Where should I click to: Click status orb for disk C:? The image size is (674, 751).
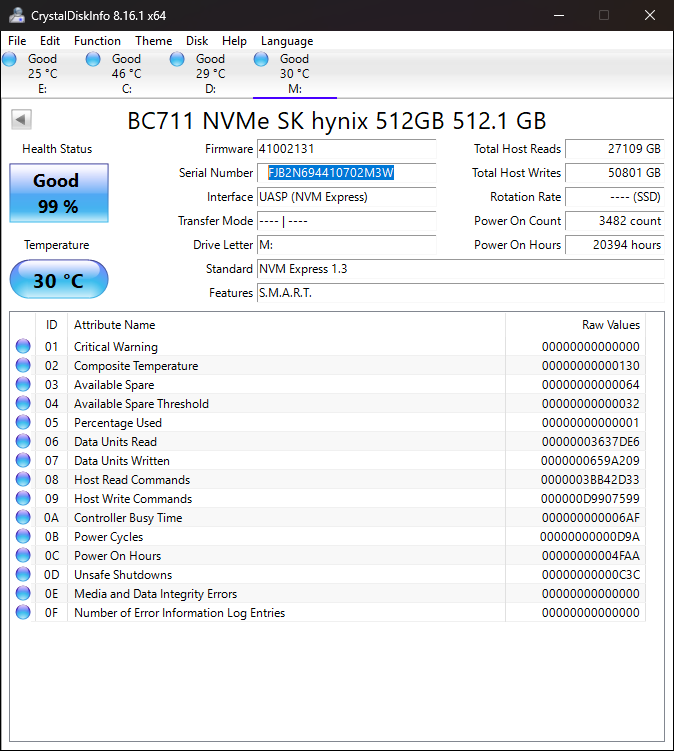point(93,59)
